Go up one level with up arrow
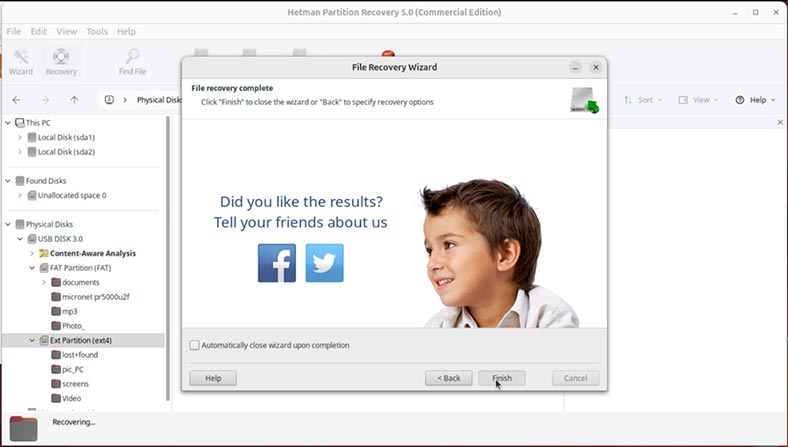The height and width of the screenshot is (447, 788). 74,100
